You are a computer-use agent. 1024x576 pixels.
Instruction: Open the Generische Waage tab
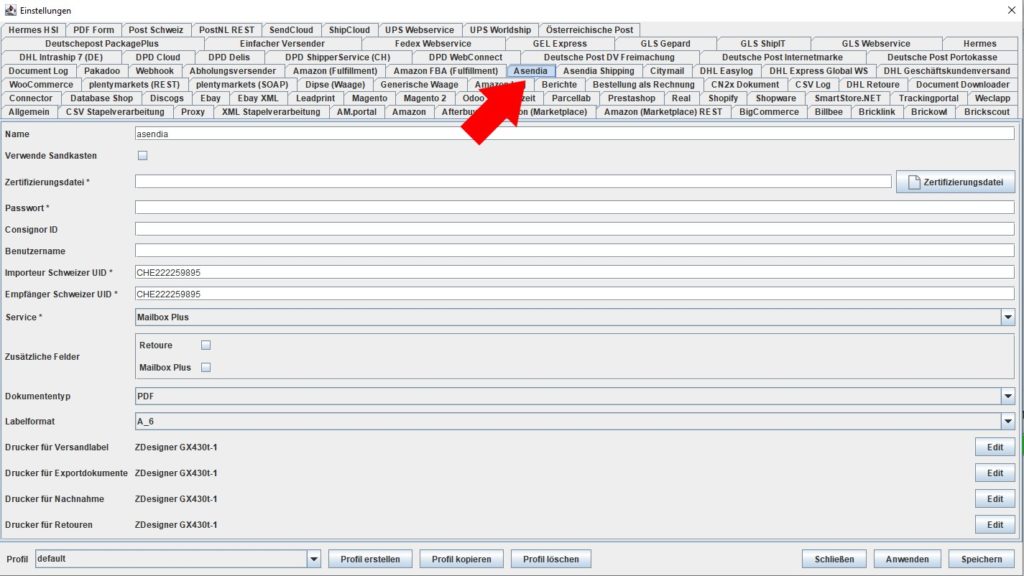419,84
